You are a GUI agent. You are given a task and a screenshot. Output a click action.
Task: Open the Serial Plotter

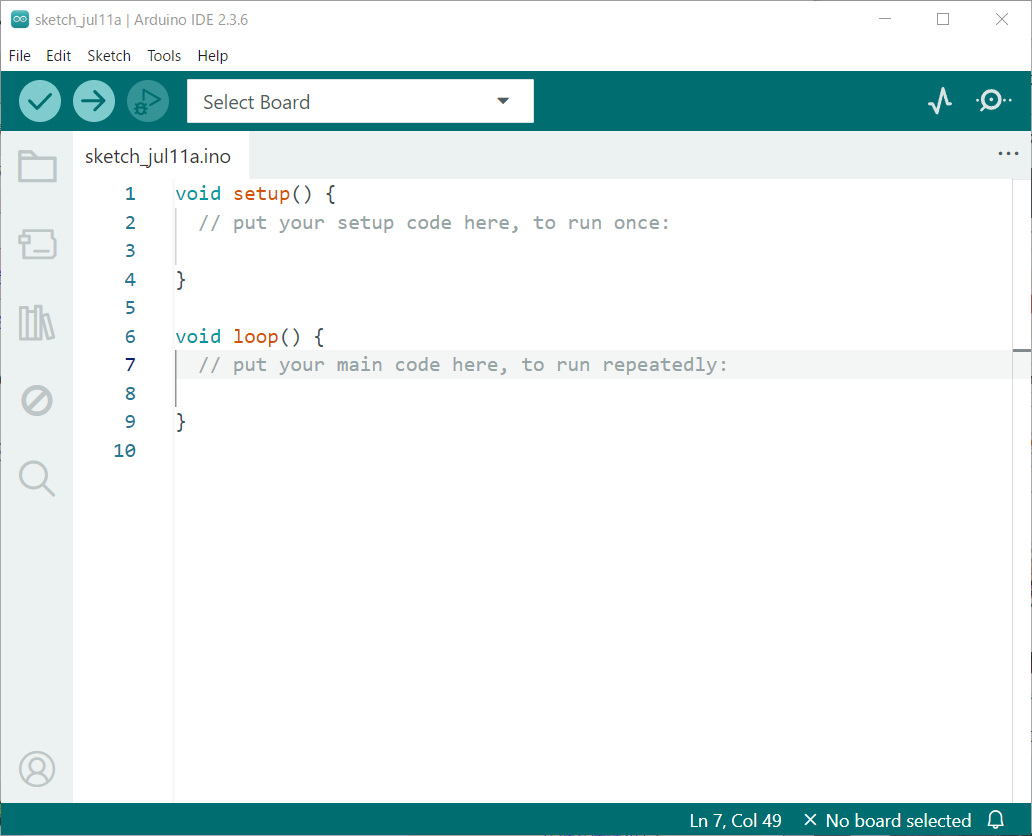[x=940, y=101]
